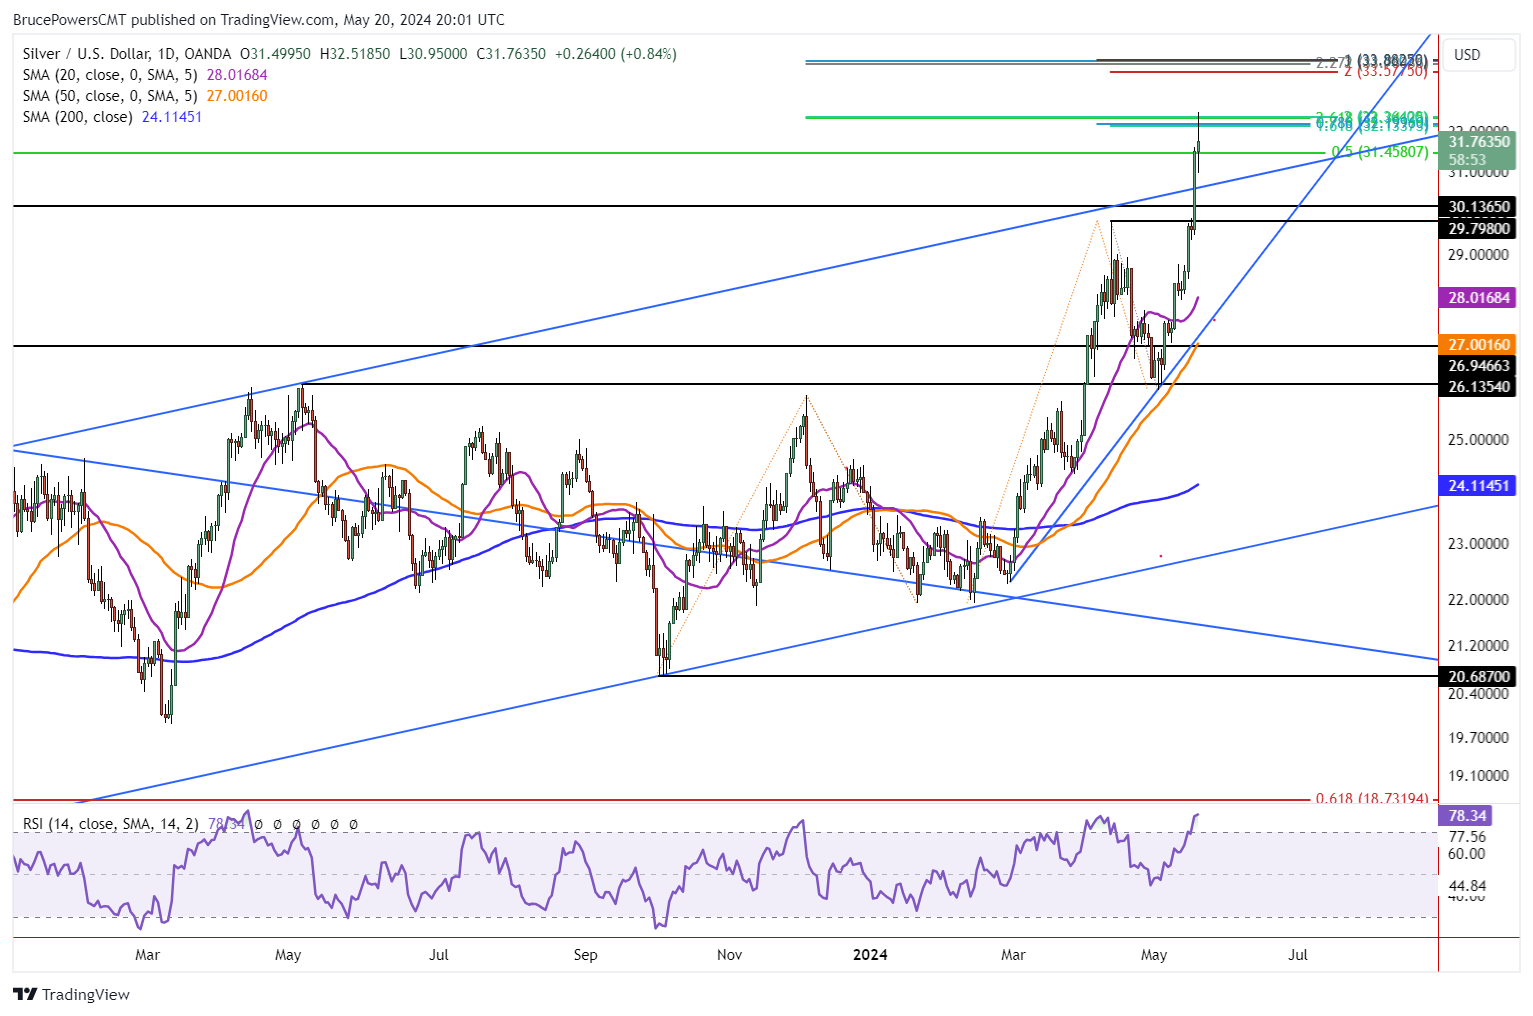Click the RSI indicator legend label
The height and width of the screenshot is (1016, 1533).
tap(109, 824)
